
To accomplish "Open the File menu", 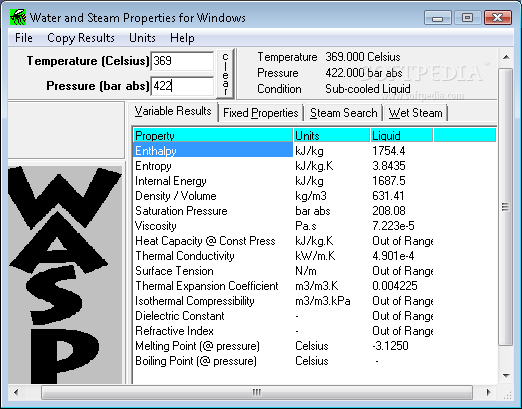I will [24, 38].
